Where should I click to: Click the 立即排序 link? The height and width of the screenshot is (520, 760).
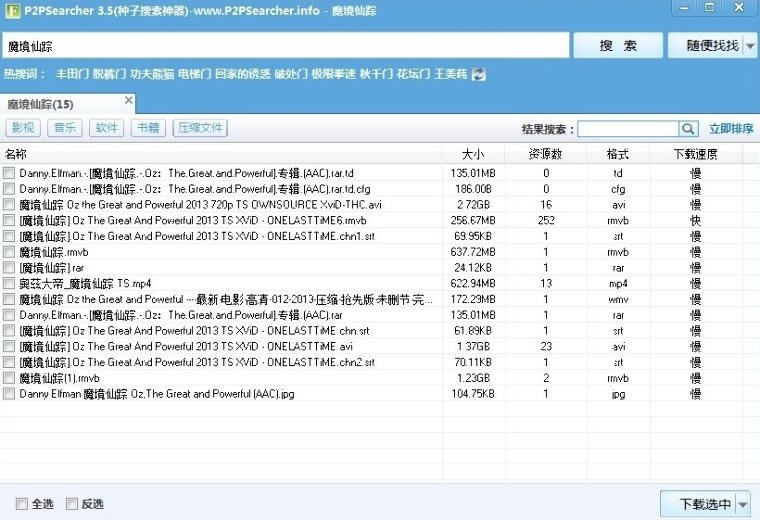[731, 129]
